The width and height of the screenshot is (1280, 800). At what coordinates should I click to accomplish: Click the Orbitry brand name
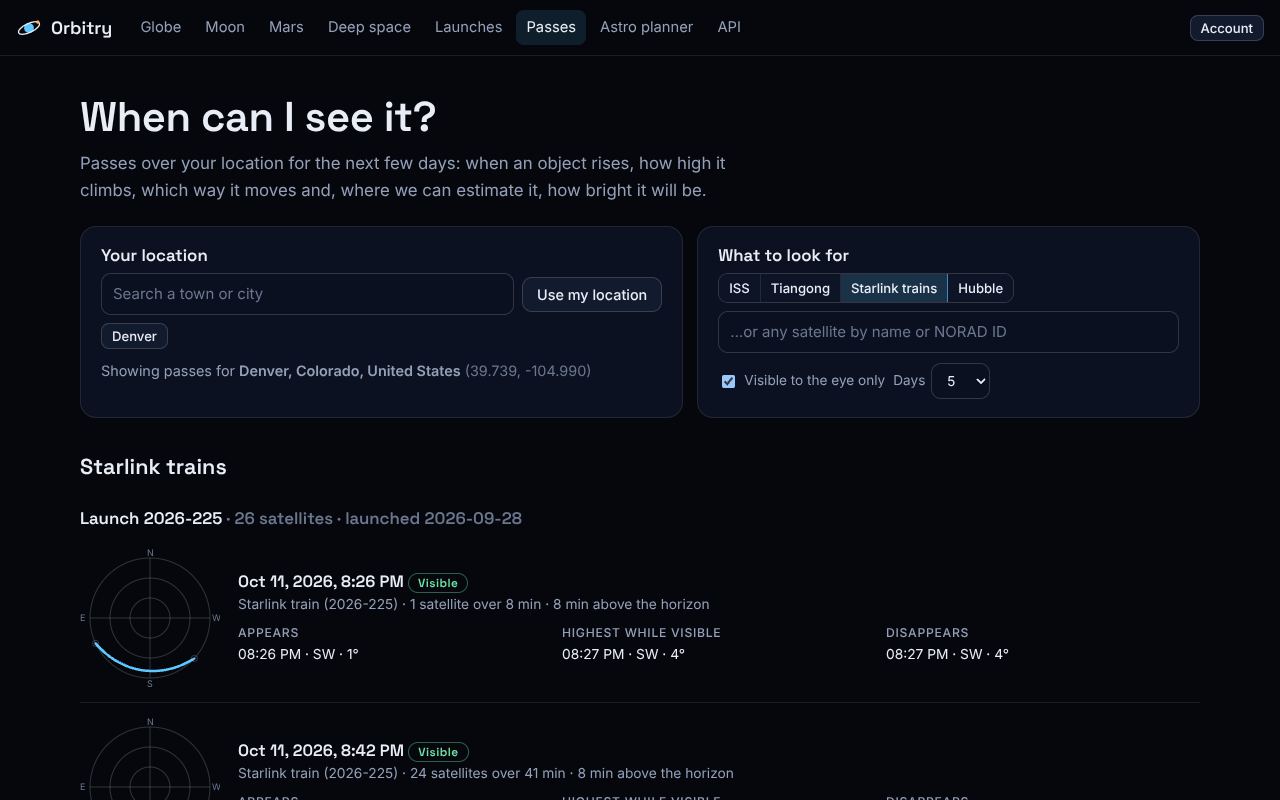pos(81,28)
